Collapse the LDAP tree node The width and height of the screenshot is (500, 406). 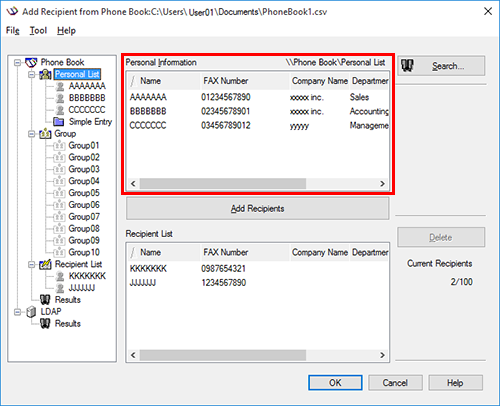pos(17,312)
